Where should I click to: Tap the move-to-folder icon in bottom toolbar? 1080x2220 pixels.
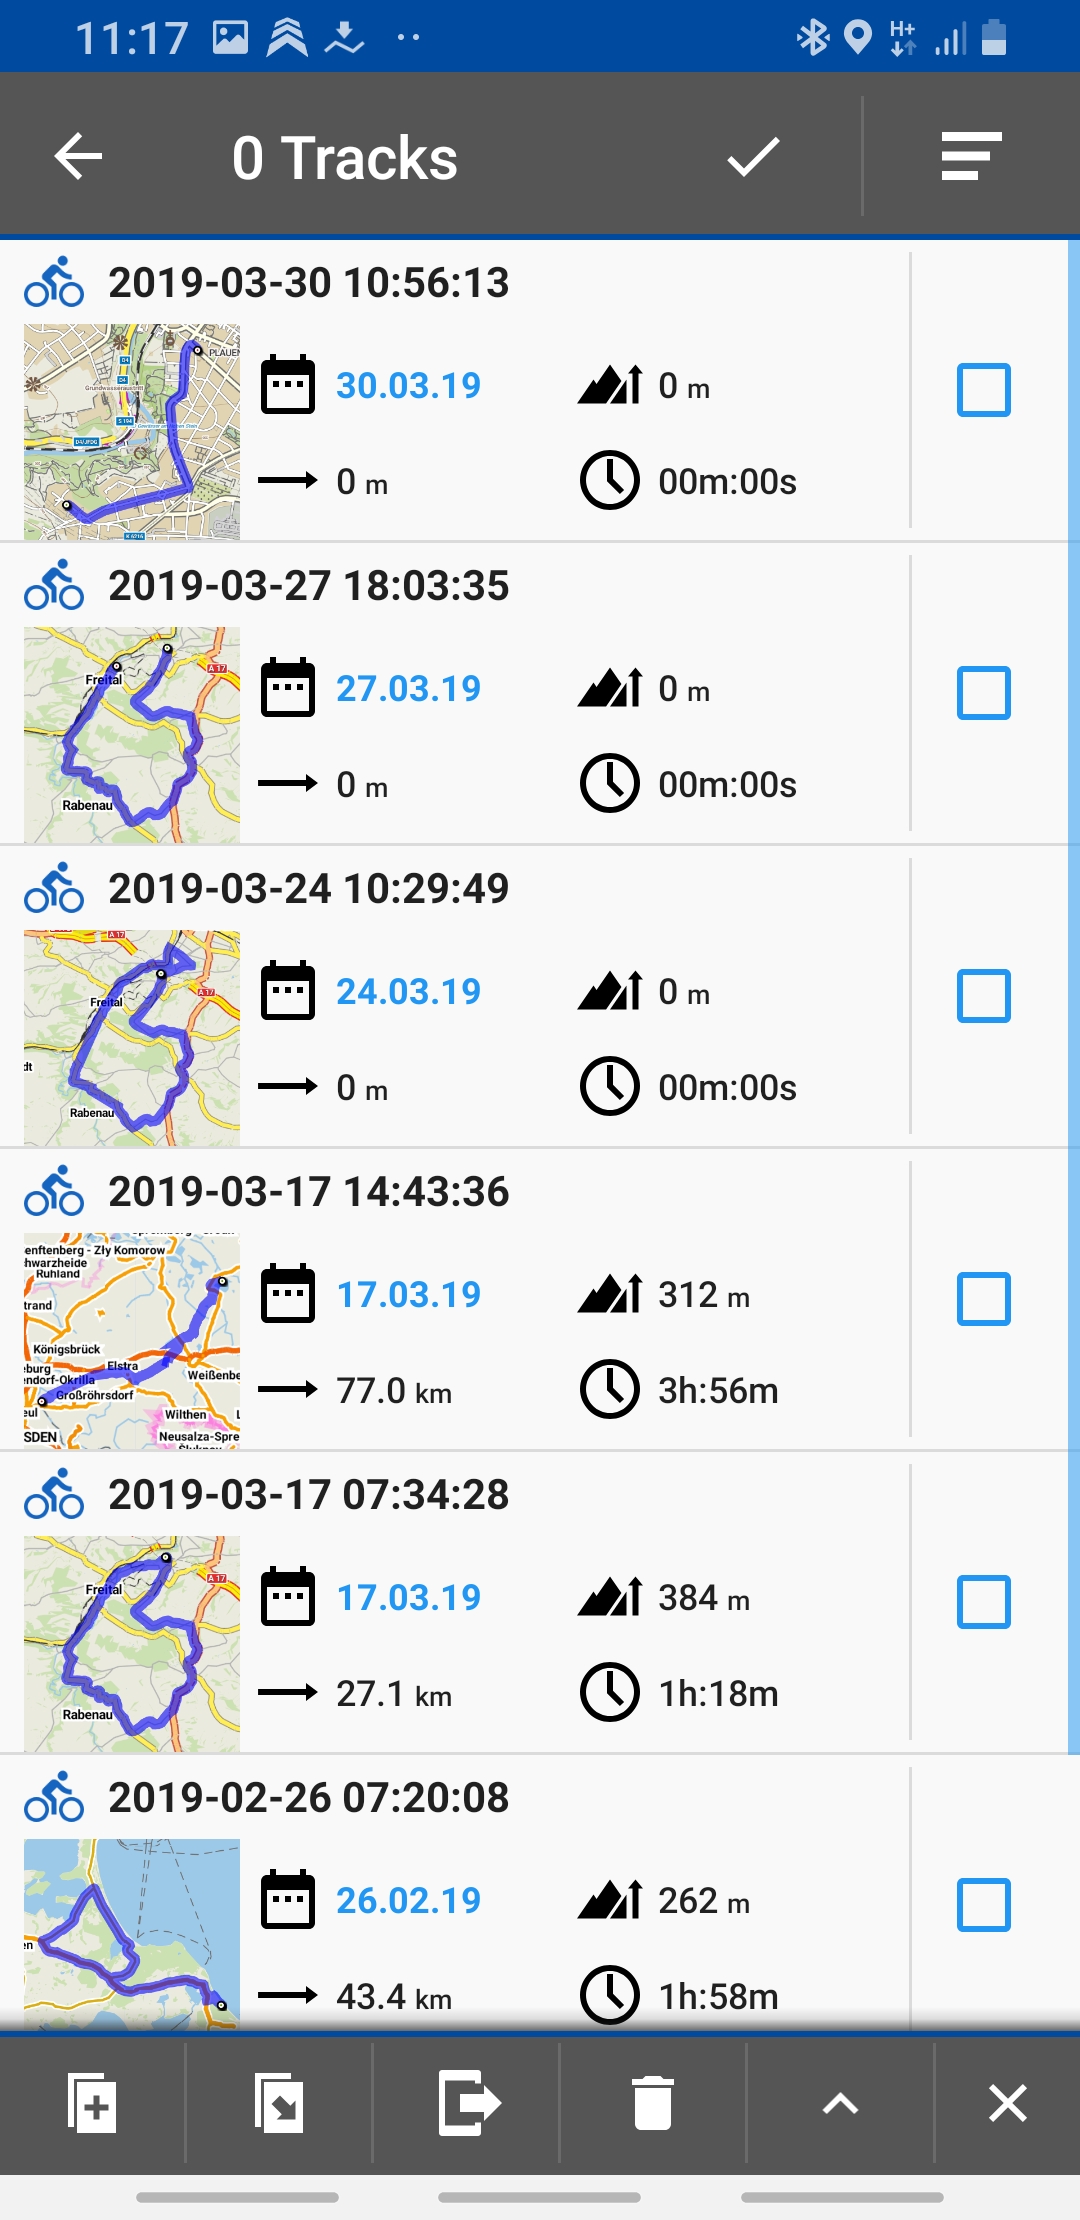pyautogui.click(x=279, y=2103)
